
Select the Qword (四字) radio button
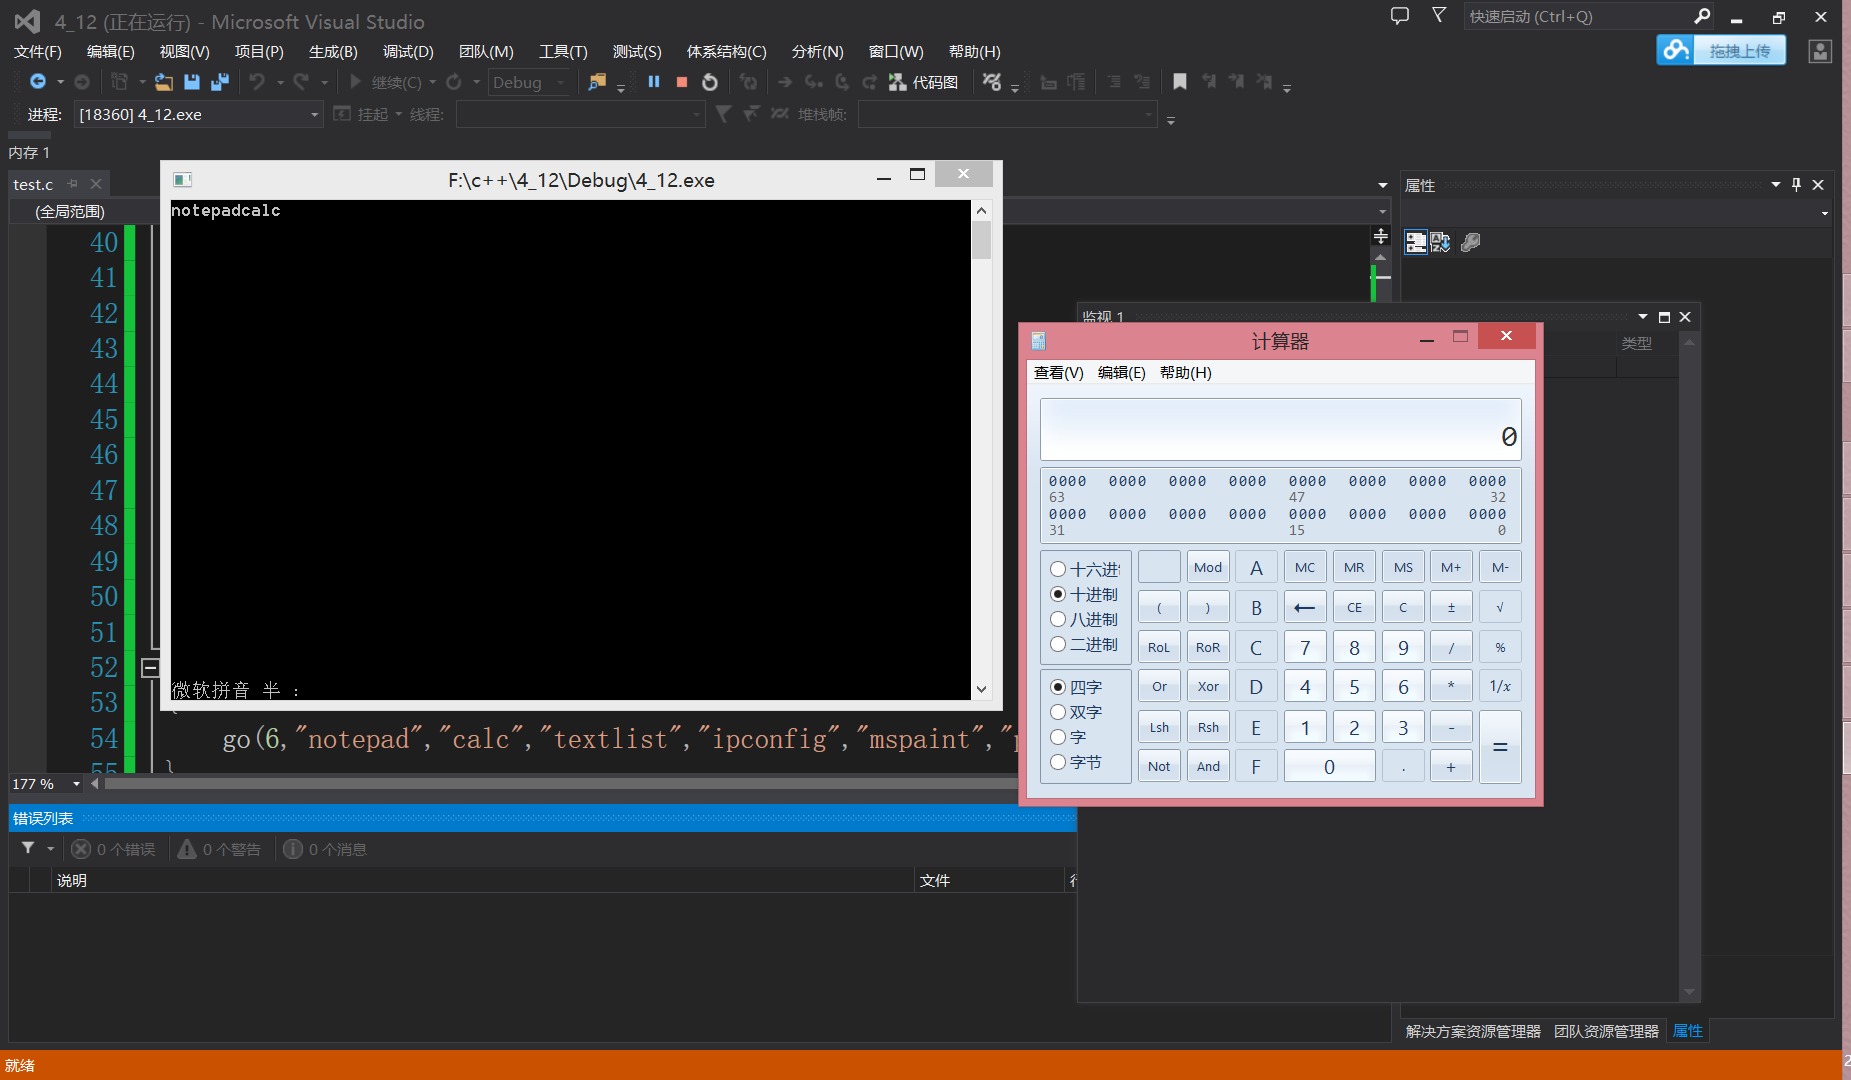tap(1058, 687)
